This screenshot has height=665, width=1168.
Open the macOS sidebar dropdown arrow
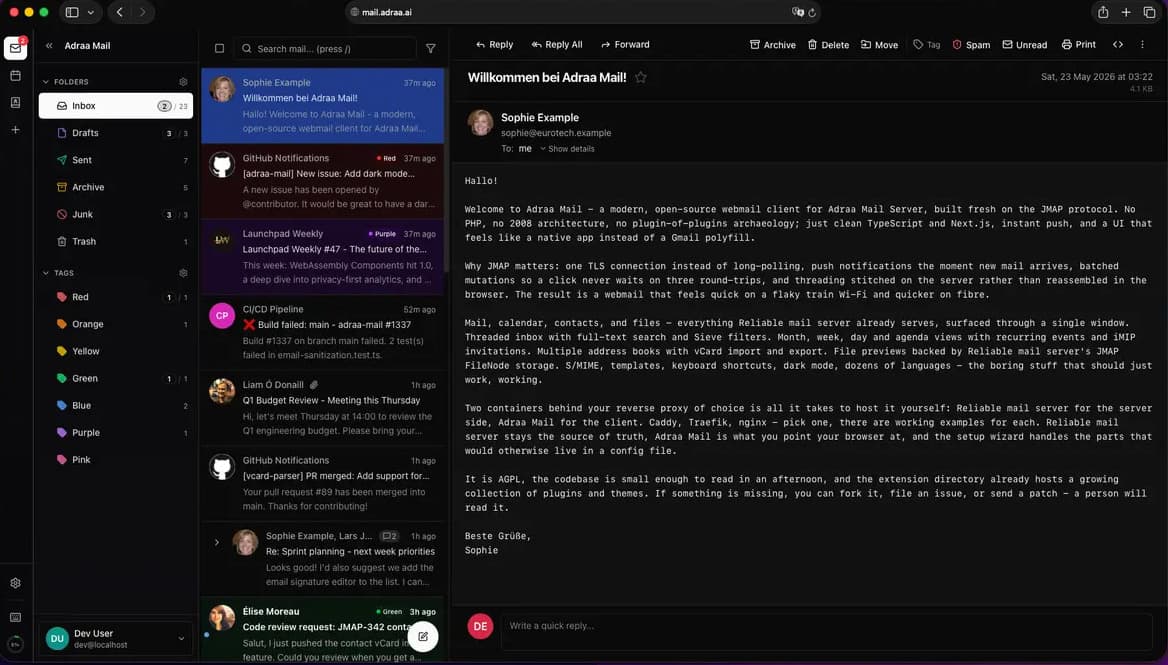point(91,12)
